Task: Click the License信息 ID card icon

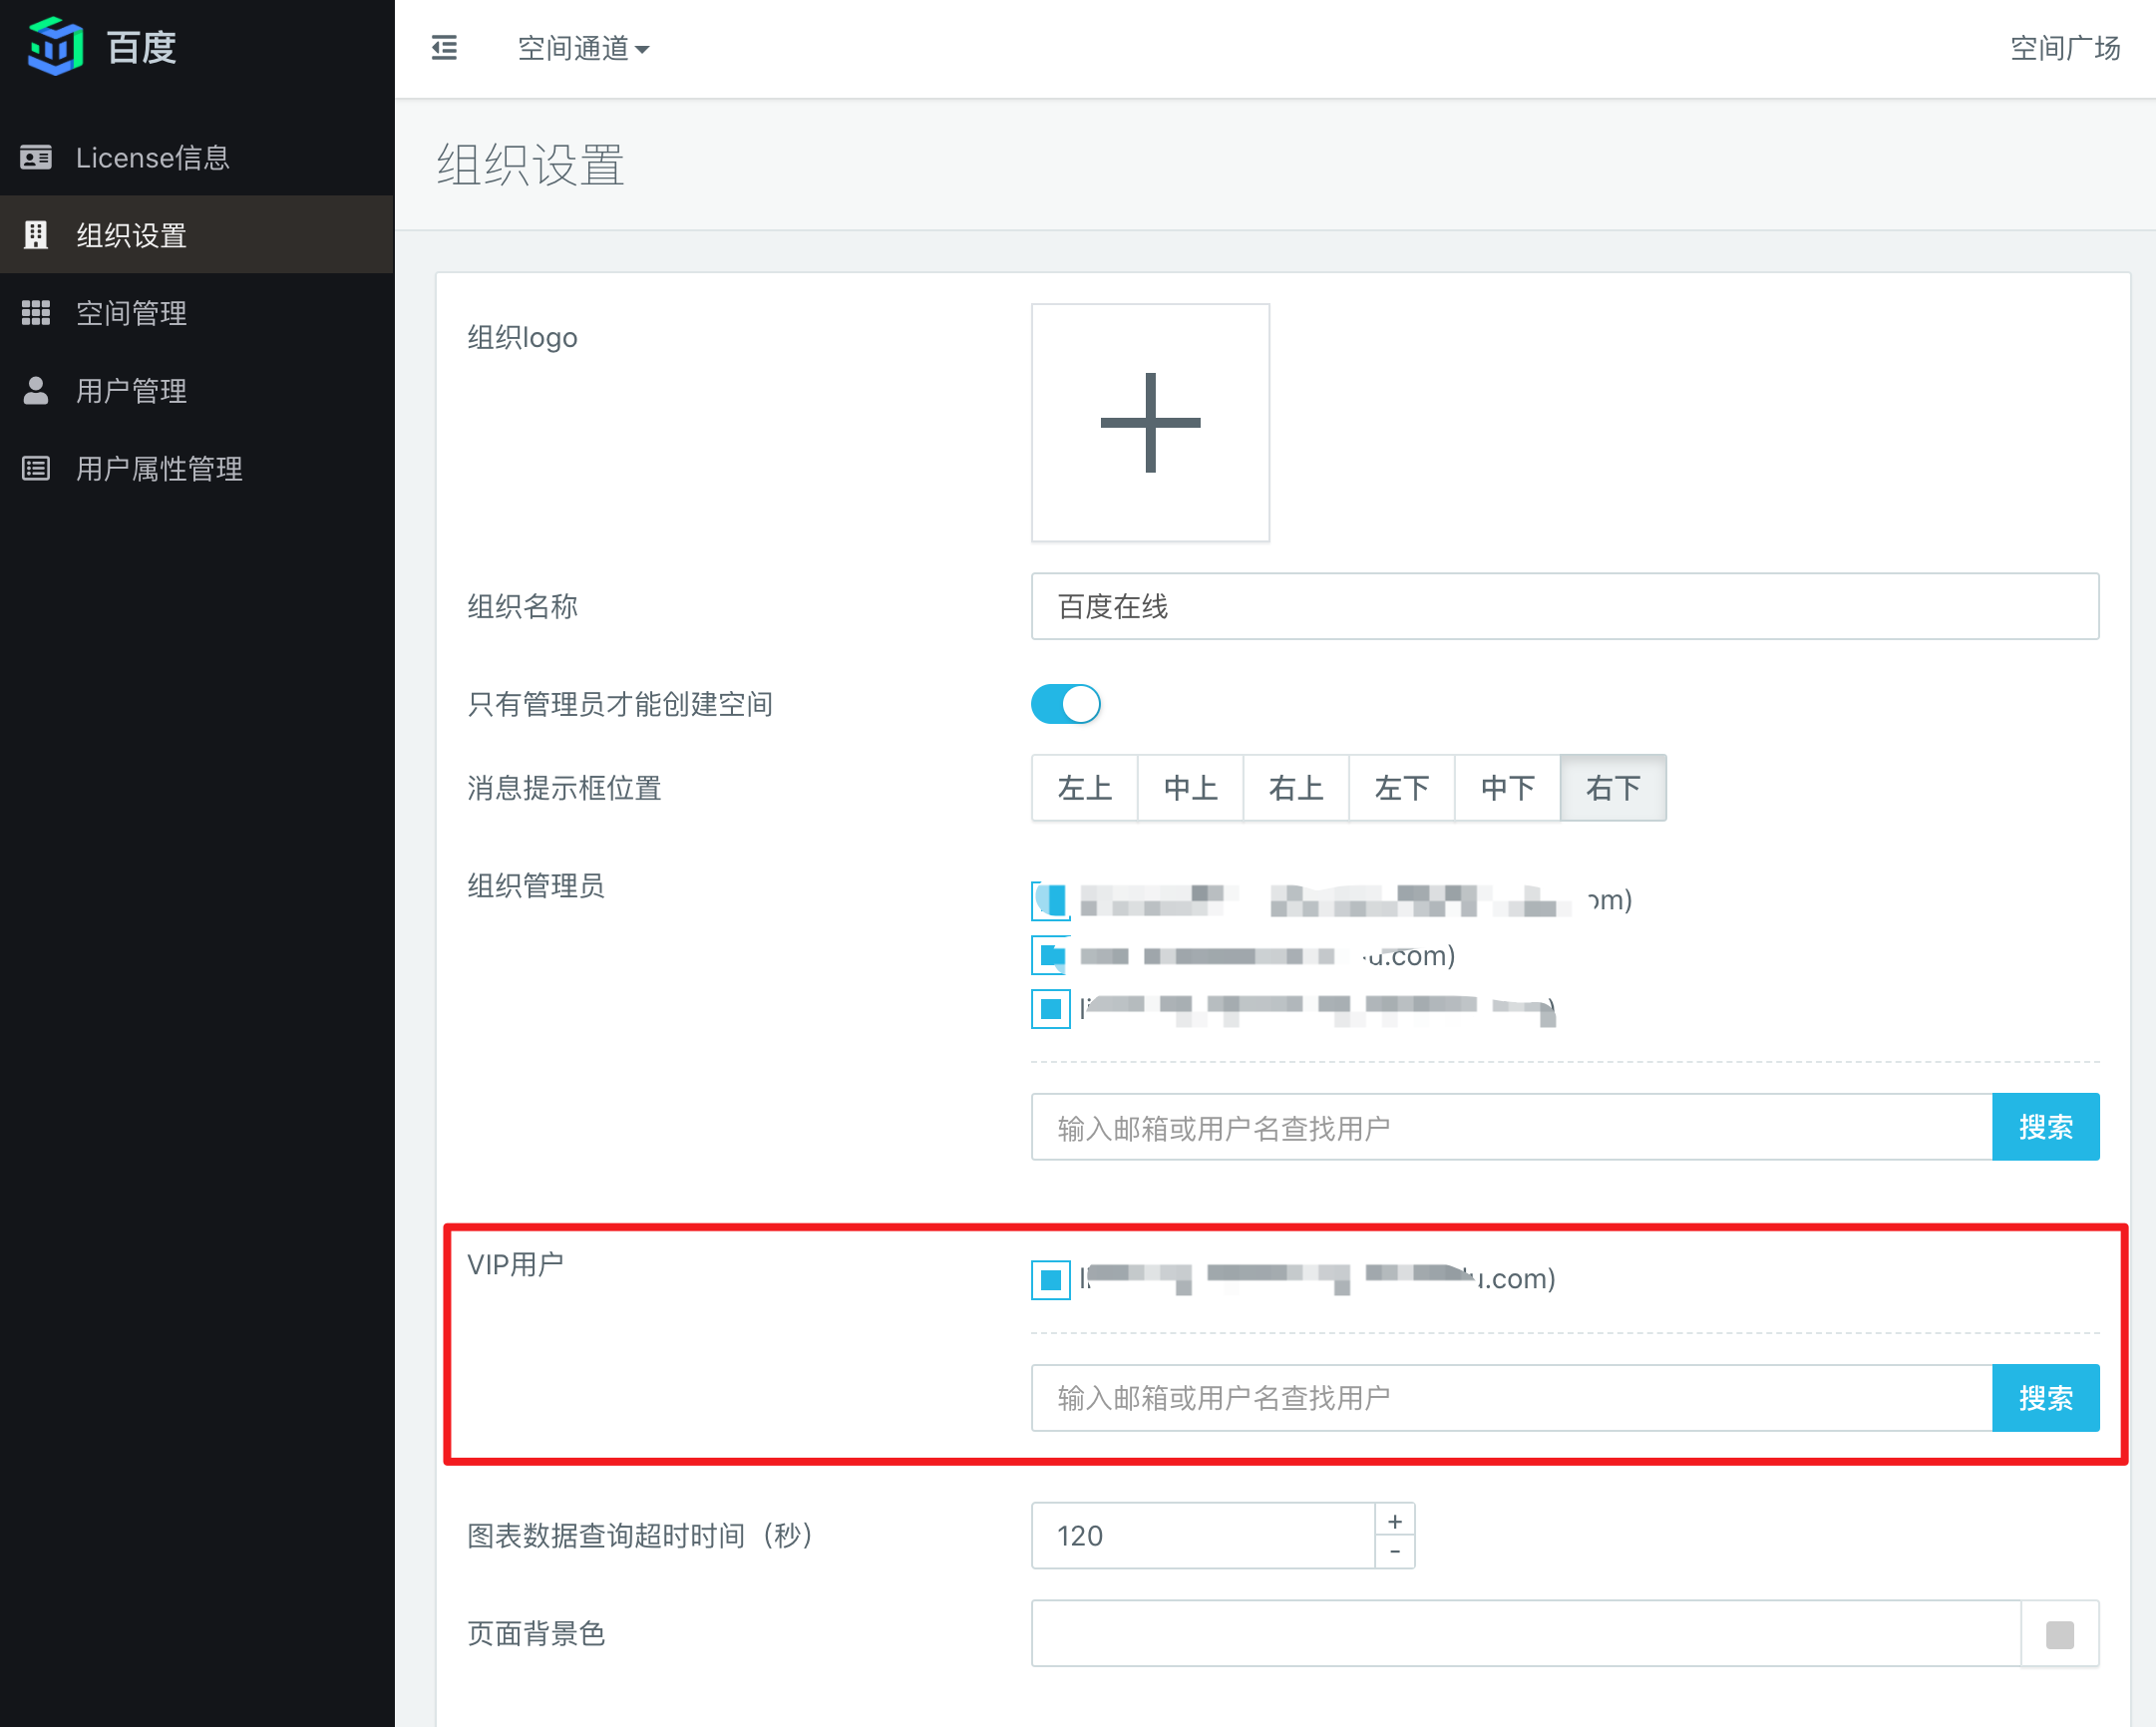Action: [36, 157]
